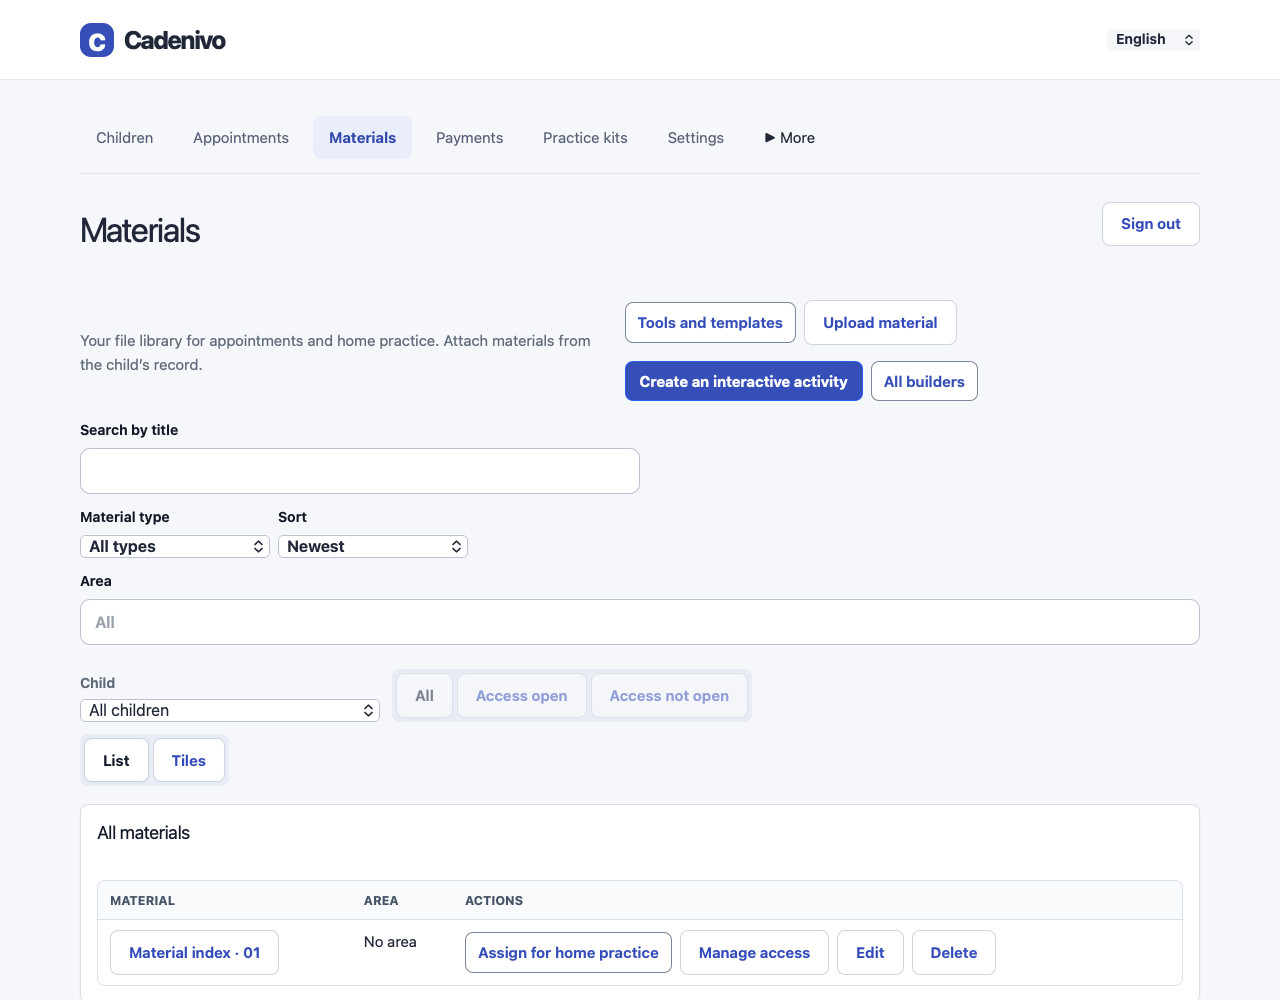1280x1000 pixels.
Task: Focus the Search by title field
Action: pyautogui.click(x=360, y=471)
